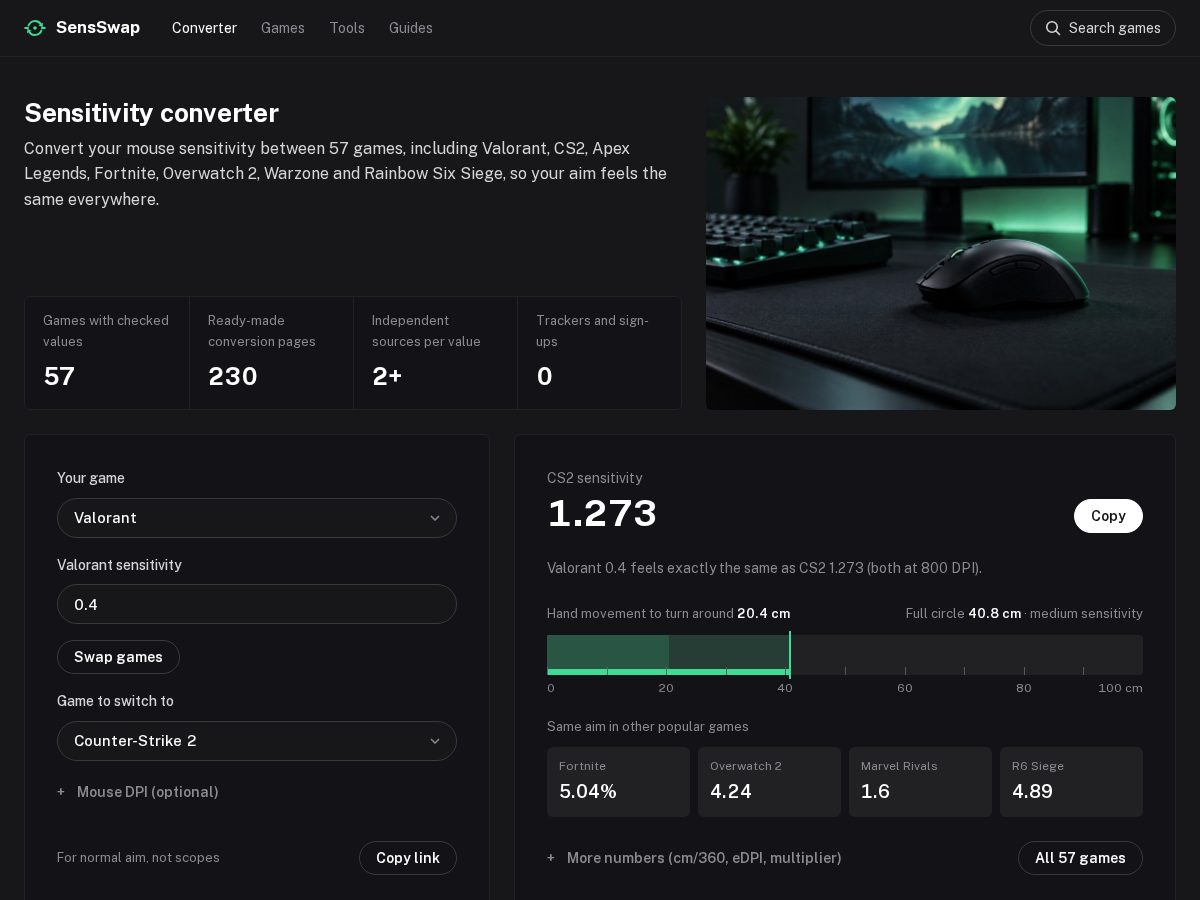The width and height of the screenshot is (1200, 900).
Task: Click the 'Same aim in other popular games' label
Action: click(x=648, y=727)
